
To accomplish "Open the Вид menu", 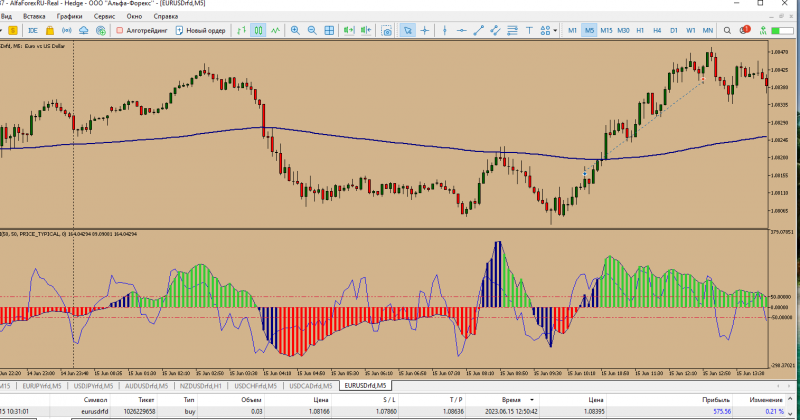I will (6, 16).
